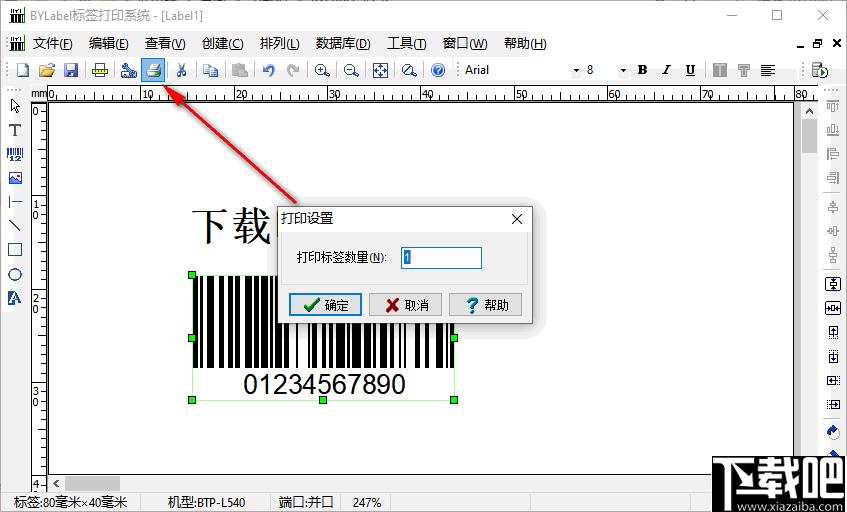Click the barcode number 01234567890
847x512 pixels.
tap(324, 385)
